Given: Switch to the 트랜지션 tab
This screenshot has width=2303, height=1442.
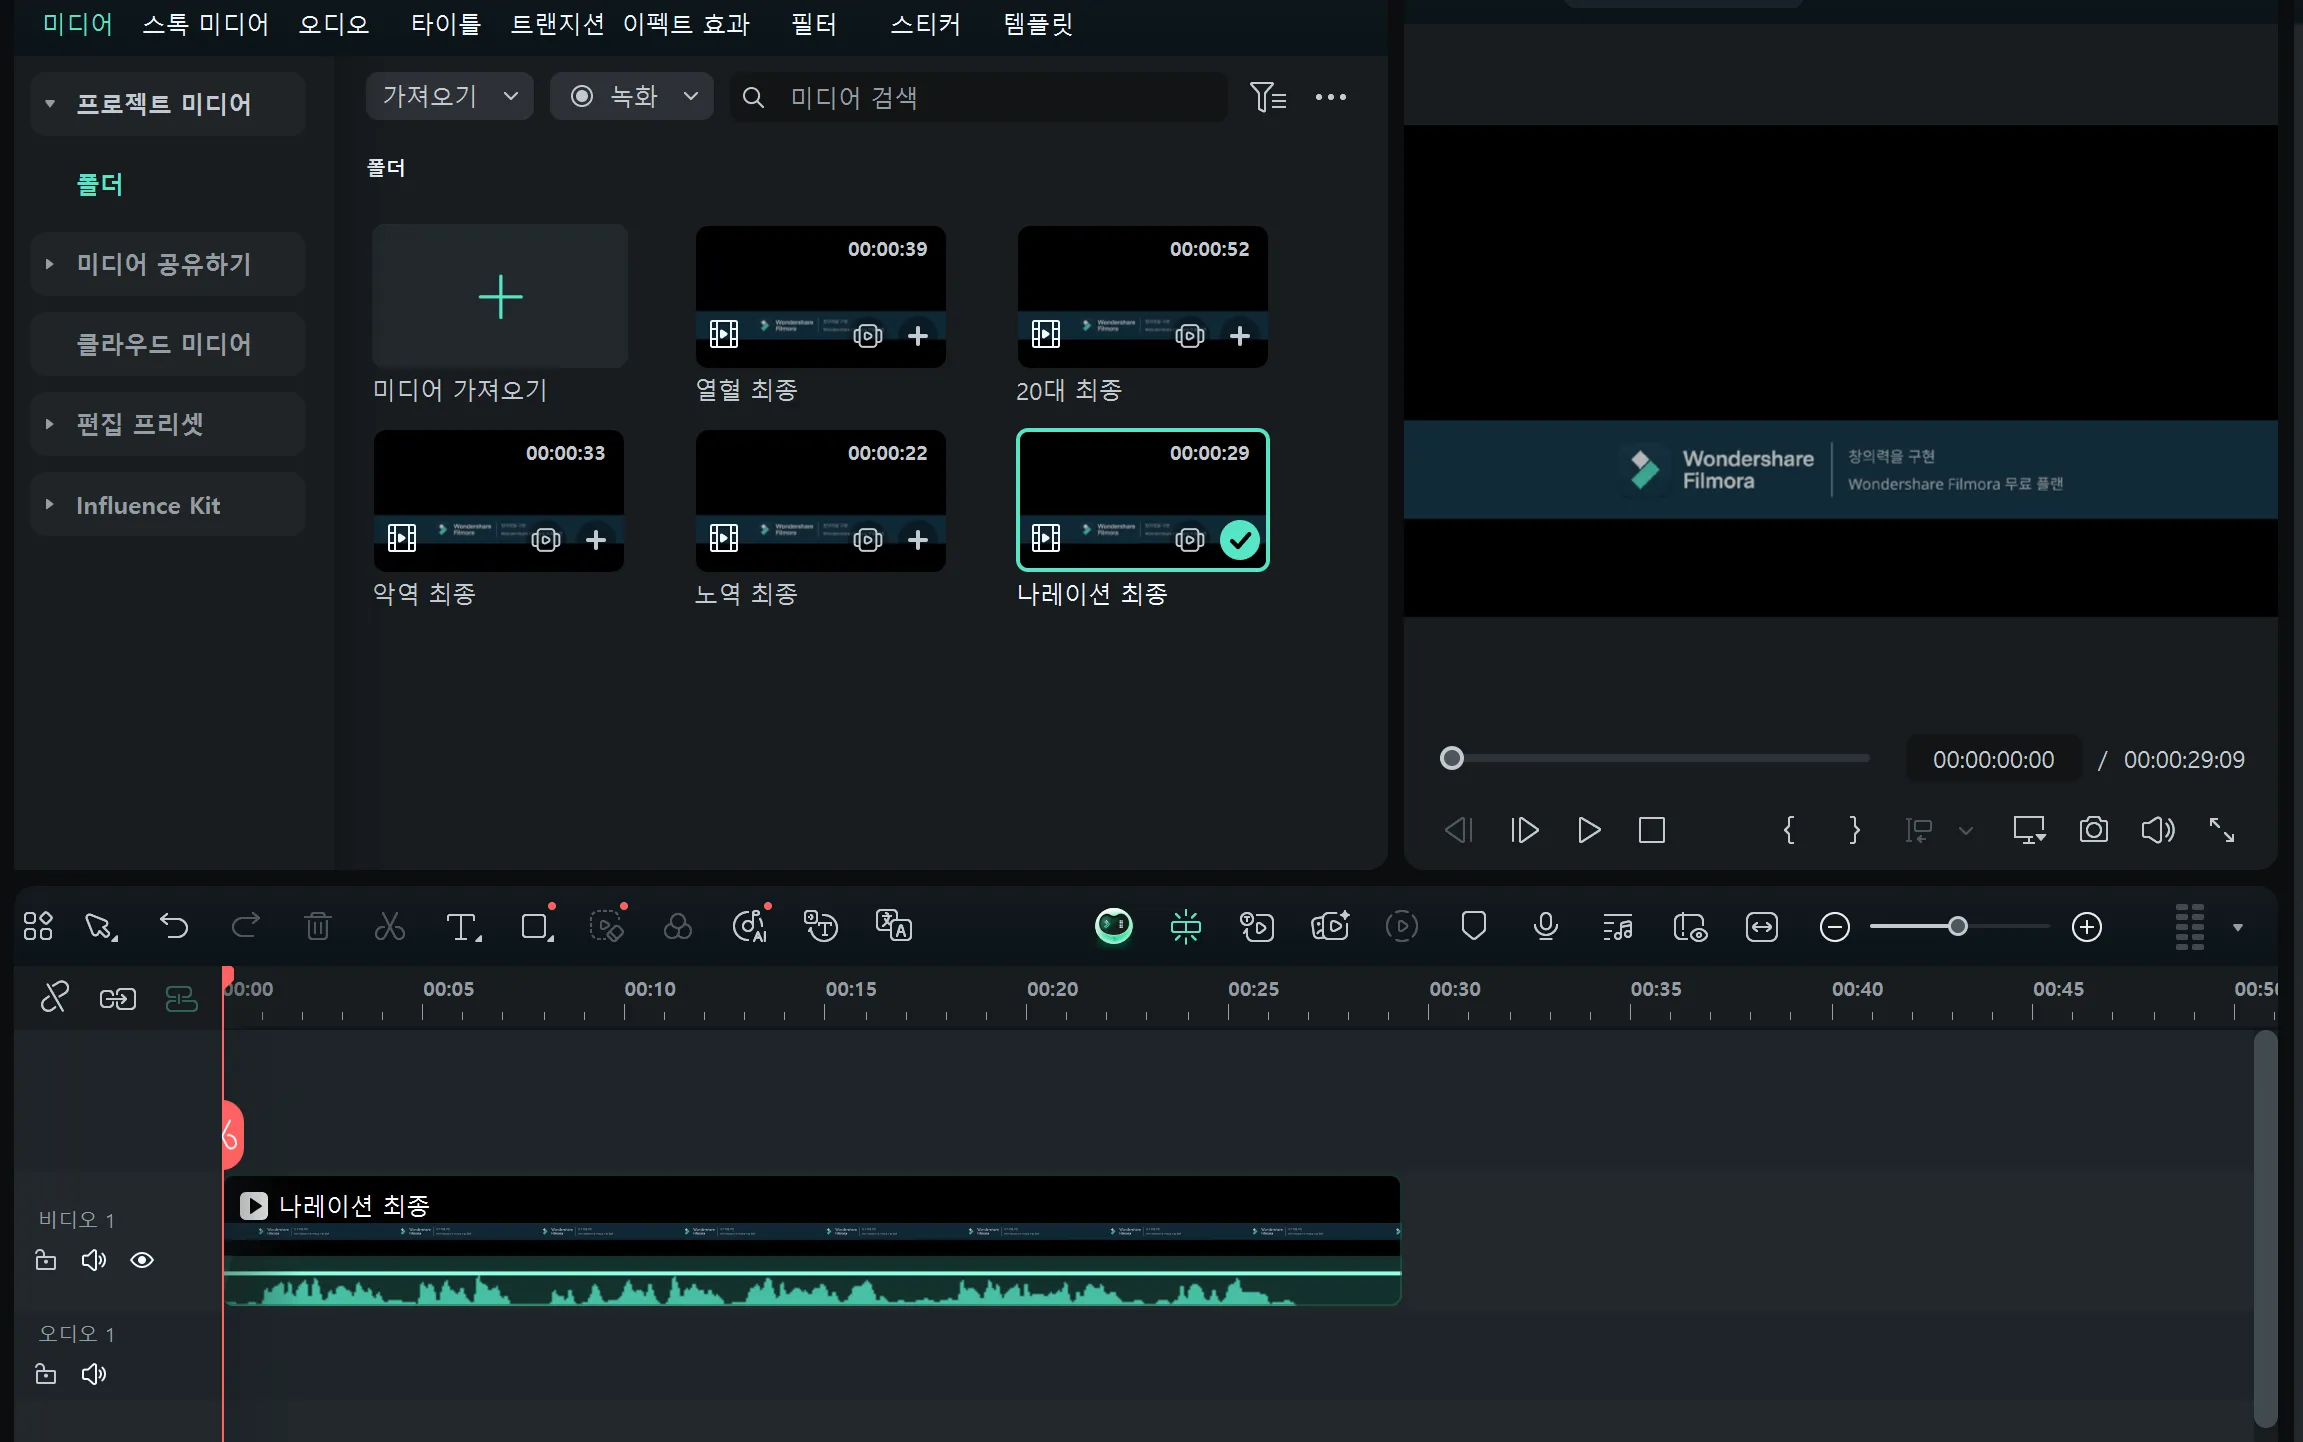Looking at the screenshot, I should 557,24.
